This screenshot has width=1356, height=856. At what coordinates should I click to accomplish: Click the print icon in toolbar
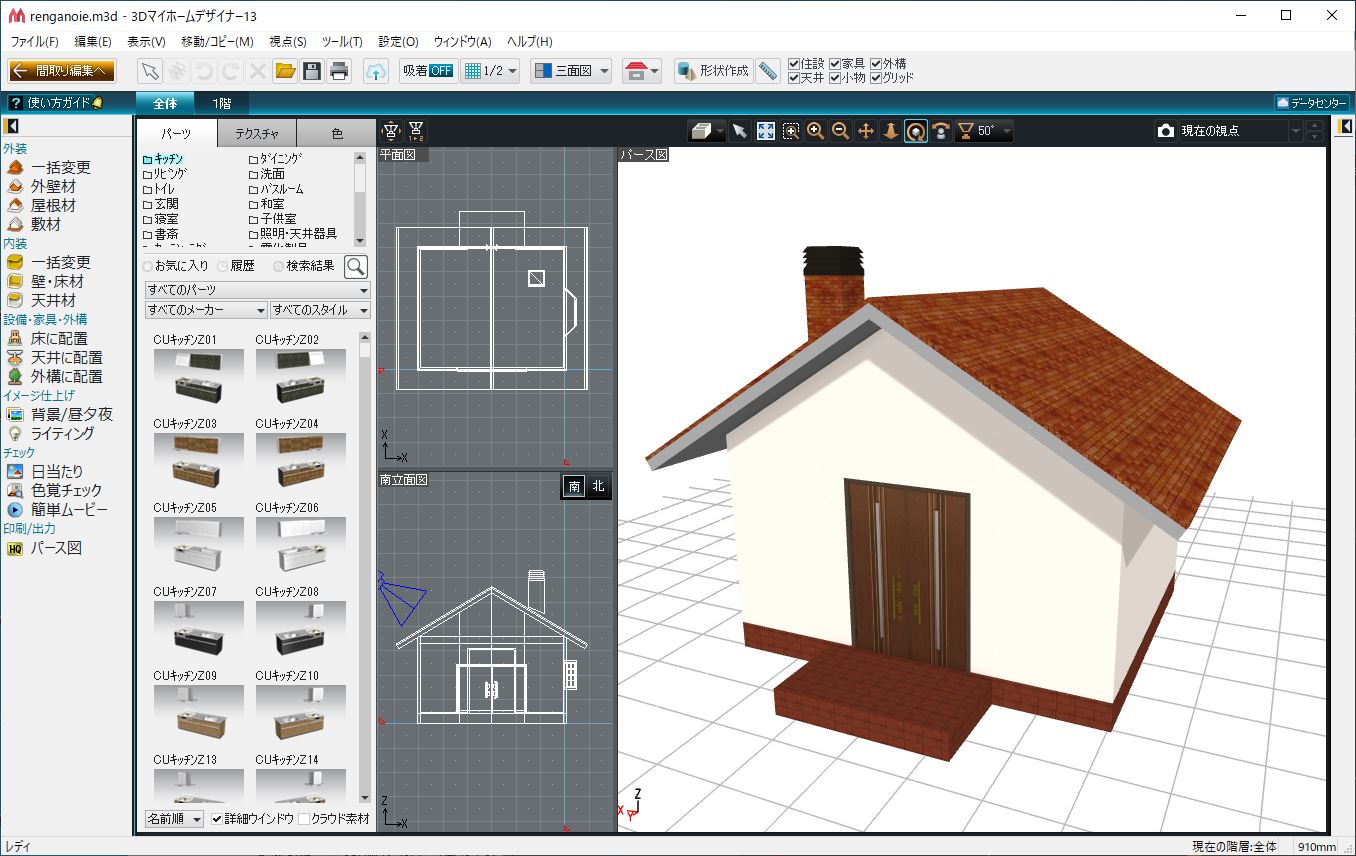(x=339, y=71)
